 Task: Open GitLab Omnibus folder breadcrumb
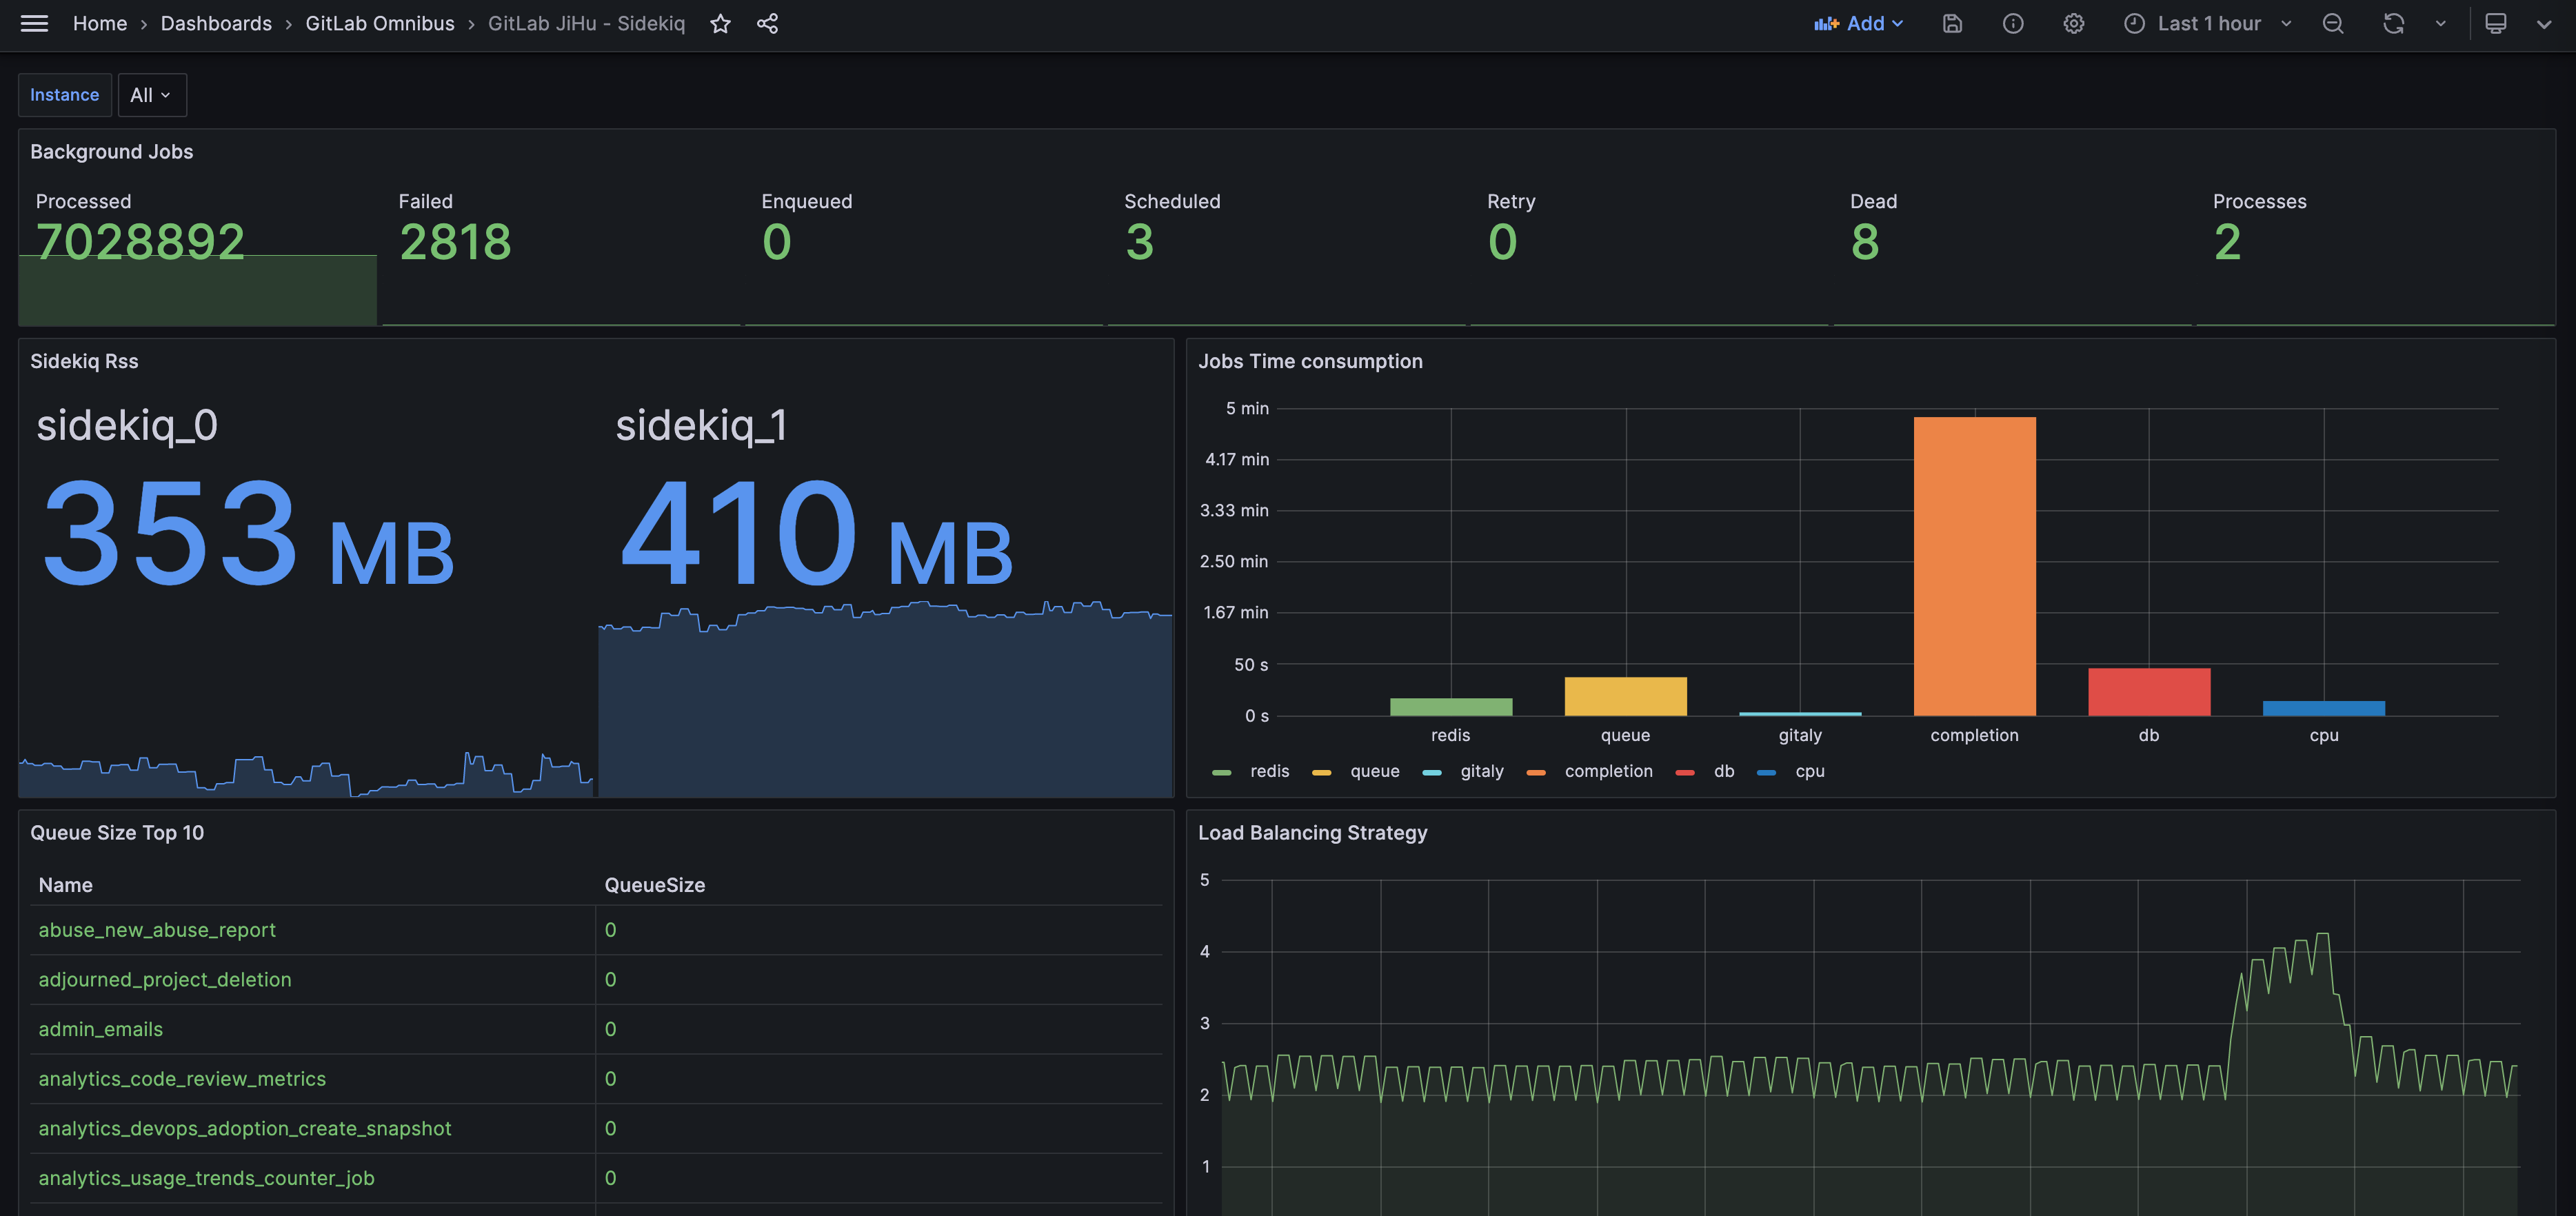point(379,23)
